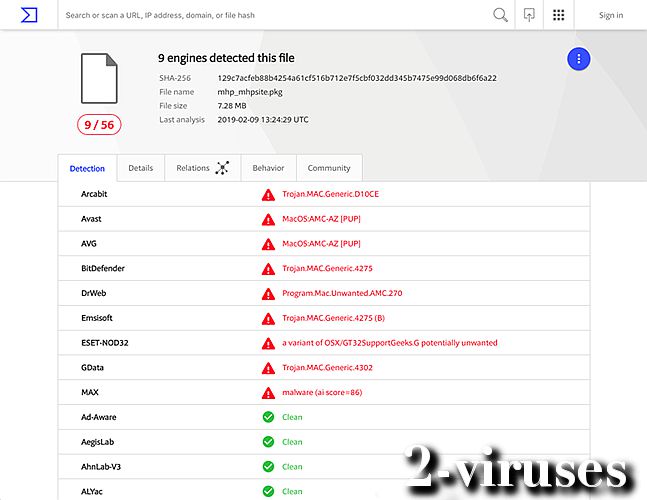Open the VirusTotal sigma logo home
This screenshot has width=647, height=500.
point(29,15)
